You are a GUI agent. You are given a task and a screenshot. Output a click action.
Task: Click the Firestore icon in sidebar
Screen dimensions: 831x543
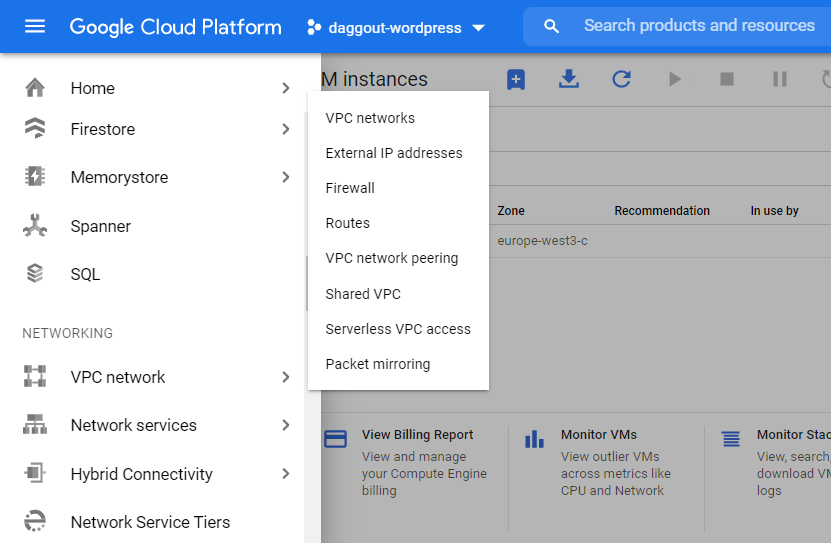(35, 129)
